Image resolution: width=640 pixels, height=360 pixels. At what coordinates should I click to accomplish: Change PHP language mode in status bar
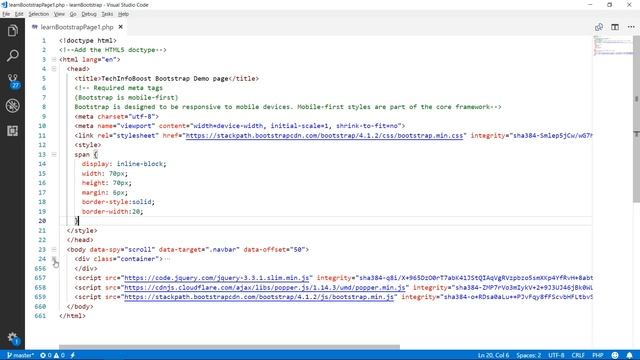click(x=598, y=355)
